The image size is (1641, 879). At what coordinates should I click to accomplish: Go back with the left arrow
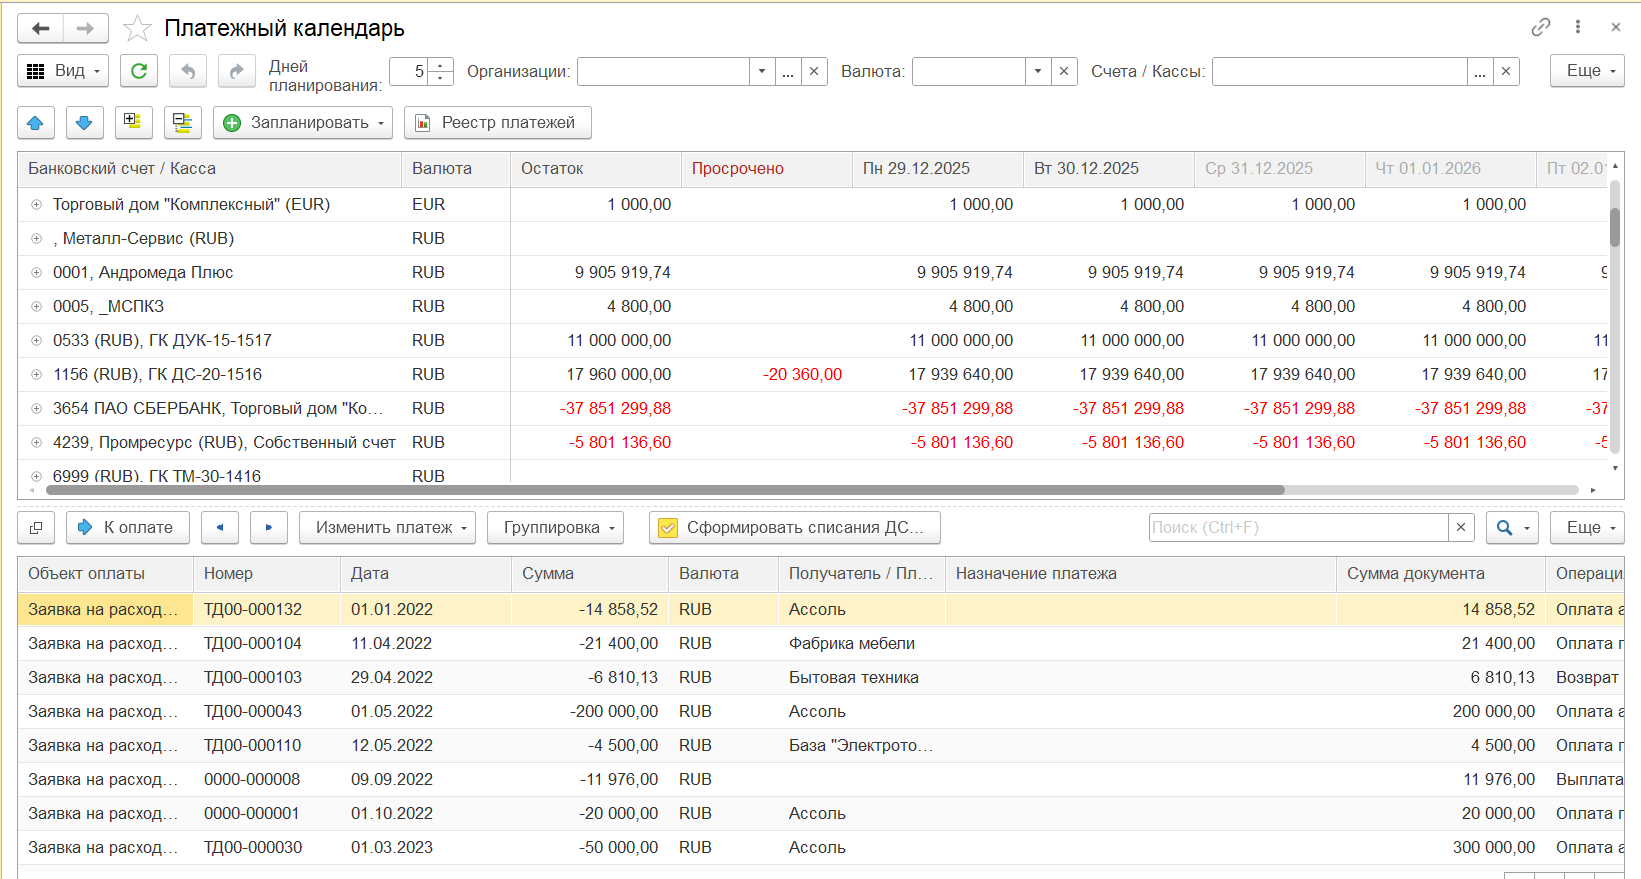[41, 29]
